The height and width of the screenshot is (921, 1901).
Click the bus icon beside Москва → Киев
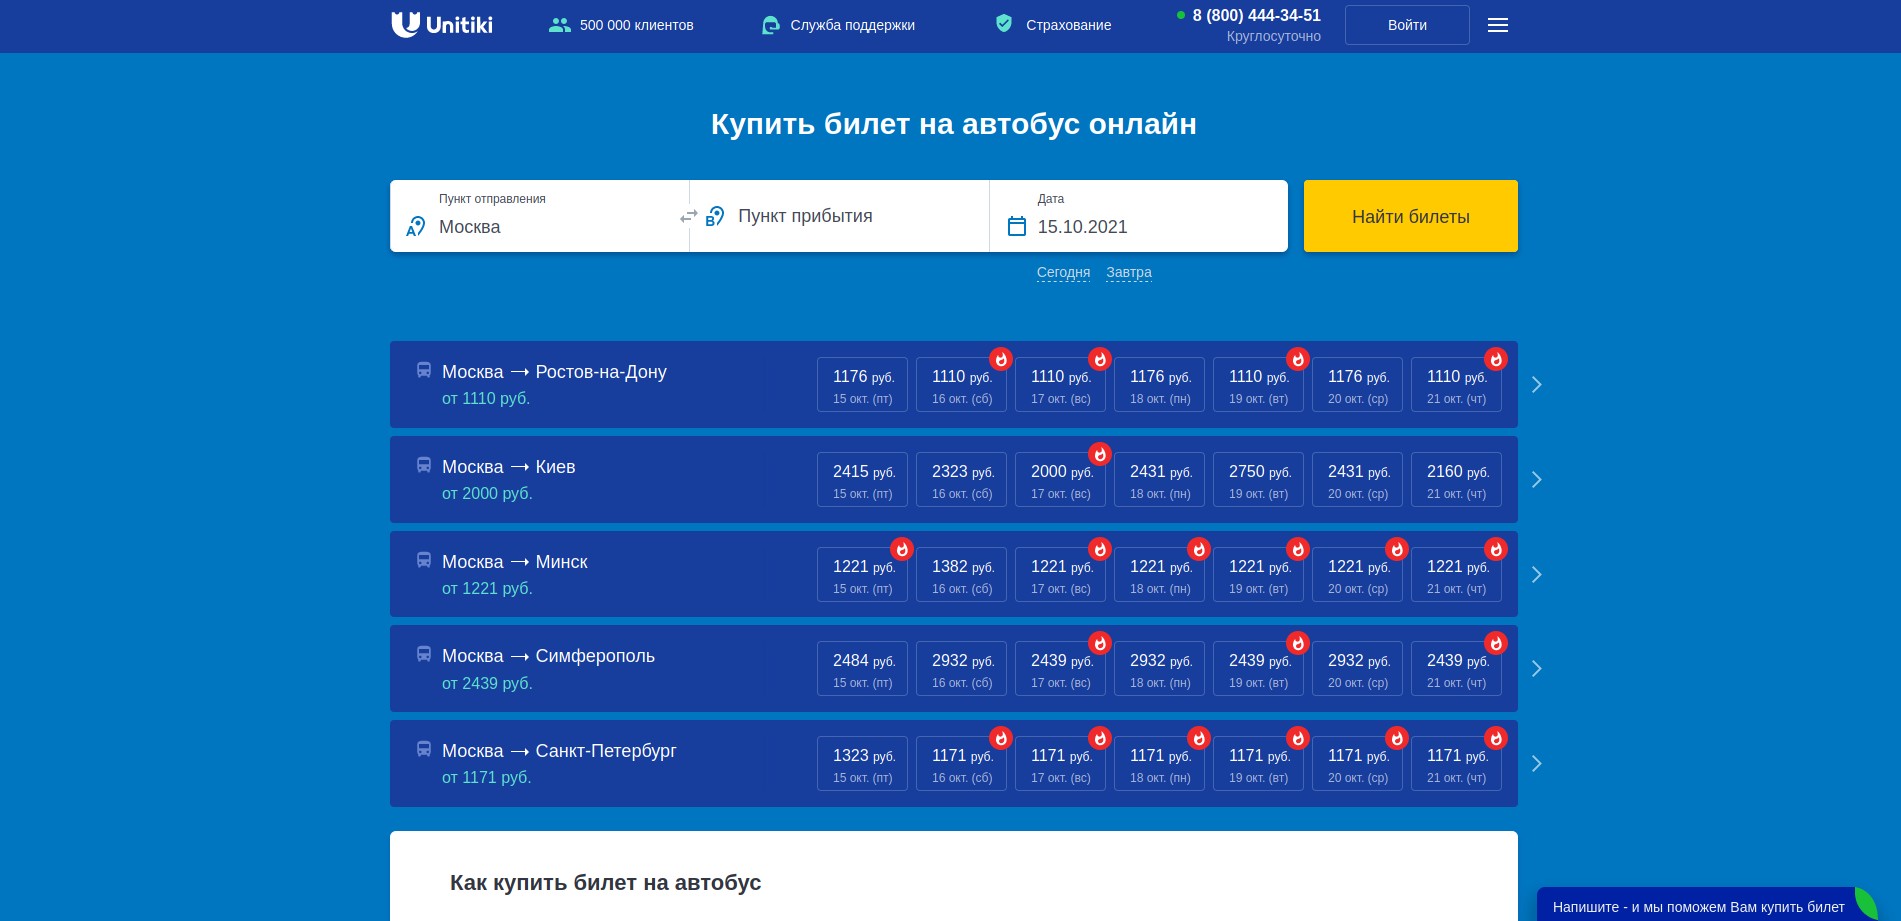point(424,466)
